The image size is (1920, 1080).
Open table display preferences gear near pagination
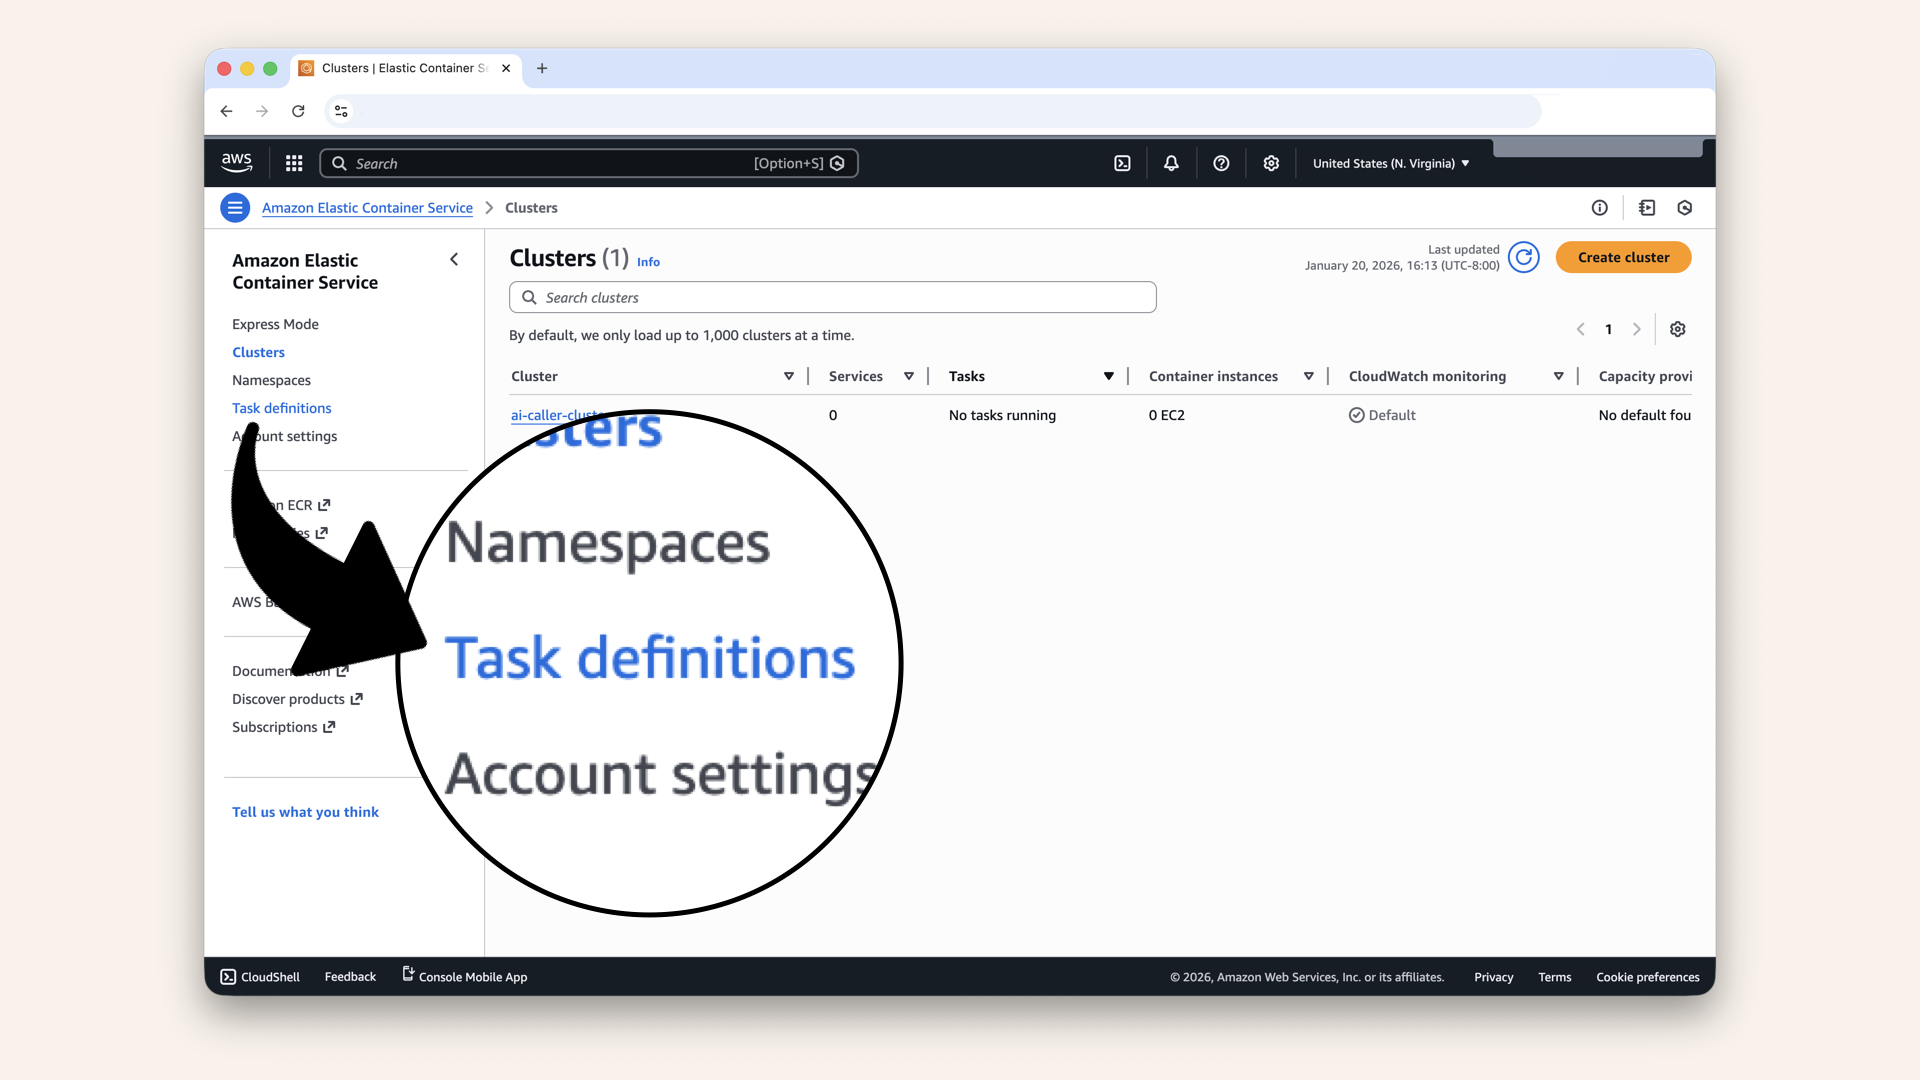pyautogui.click(x=1678, y=329)
